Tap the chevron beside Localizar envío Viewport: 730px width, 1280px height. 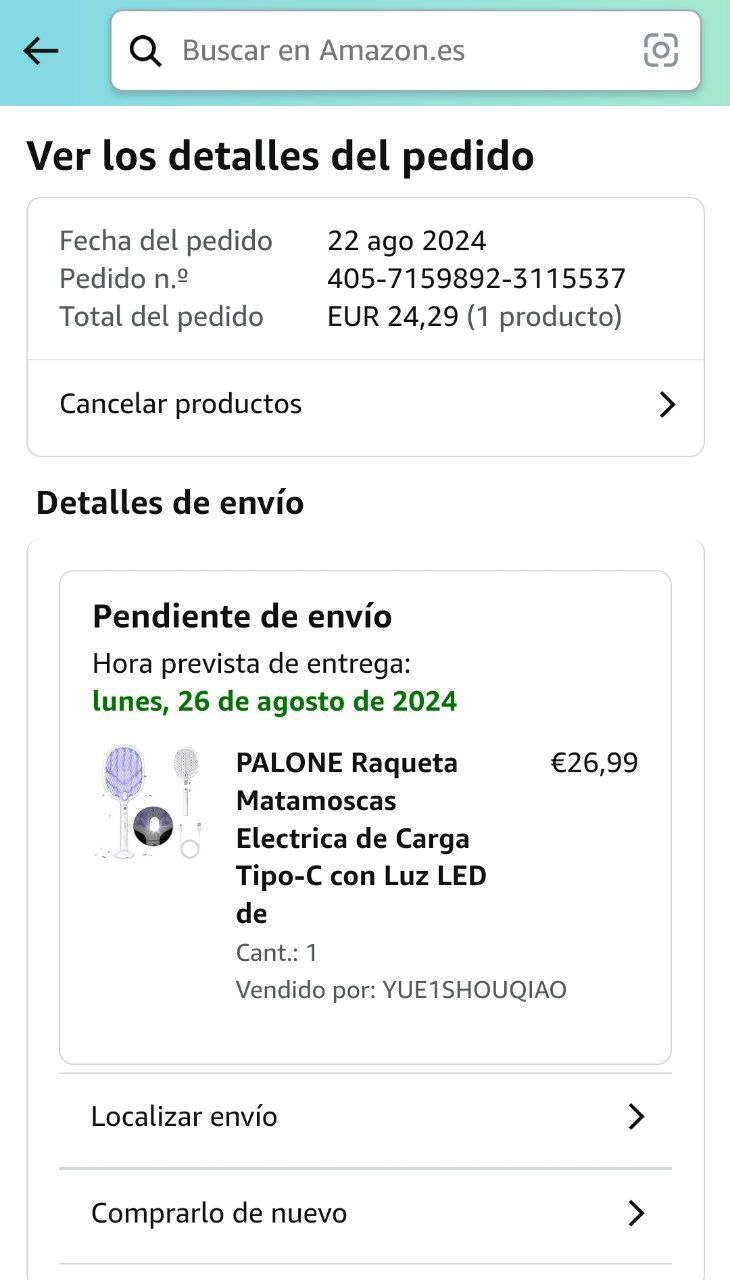[636, 1116]
